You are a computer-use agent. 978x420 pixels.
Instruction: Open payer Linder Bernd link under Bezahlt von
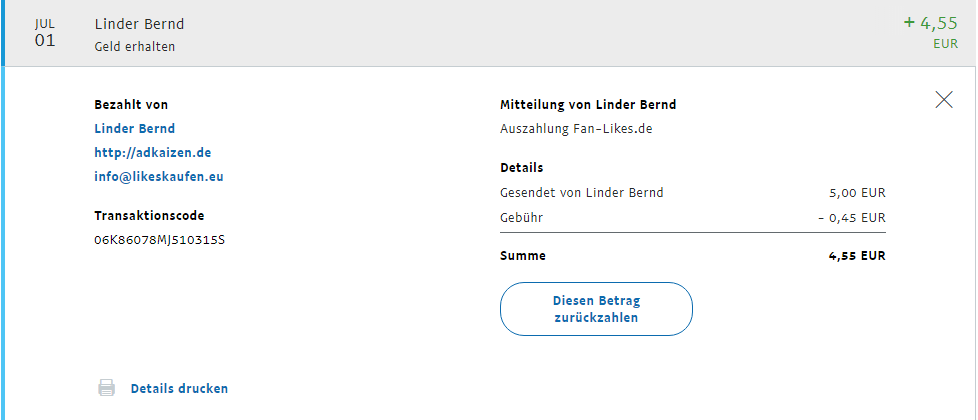point(134,128)
